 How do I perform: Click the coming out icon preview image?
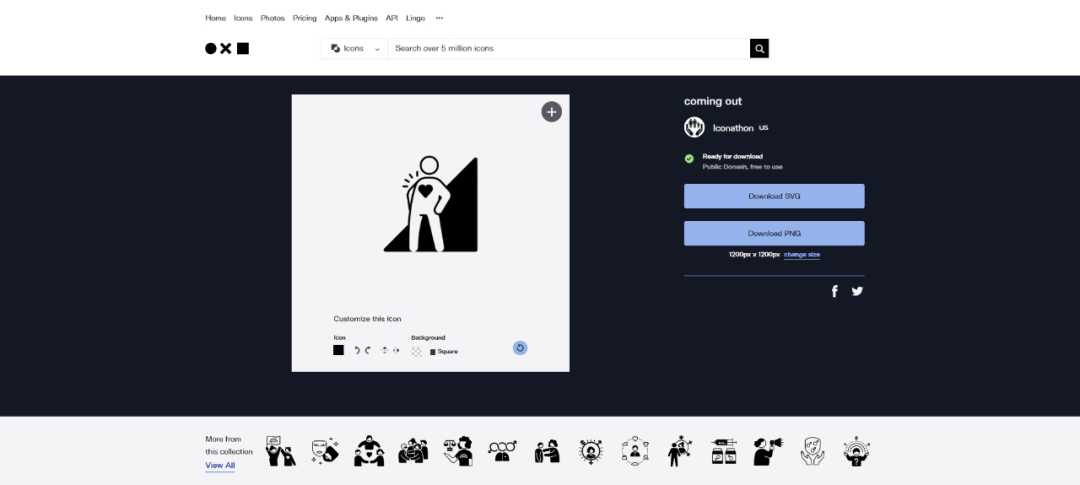pyautogui.click(x=430, y=205)
